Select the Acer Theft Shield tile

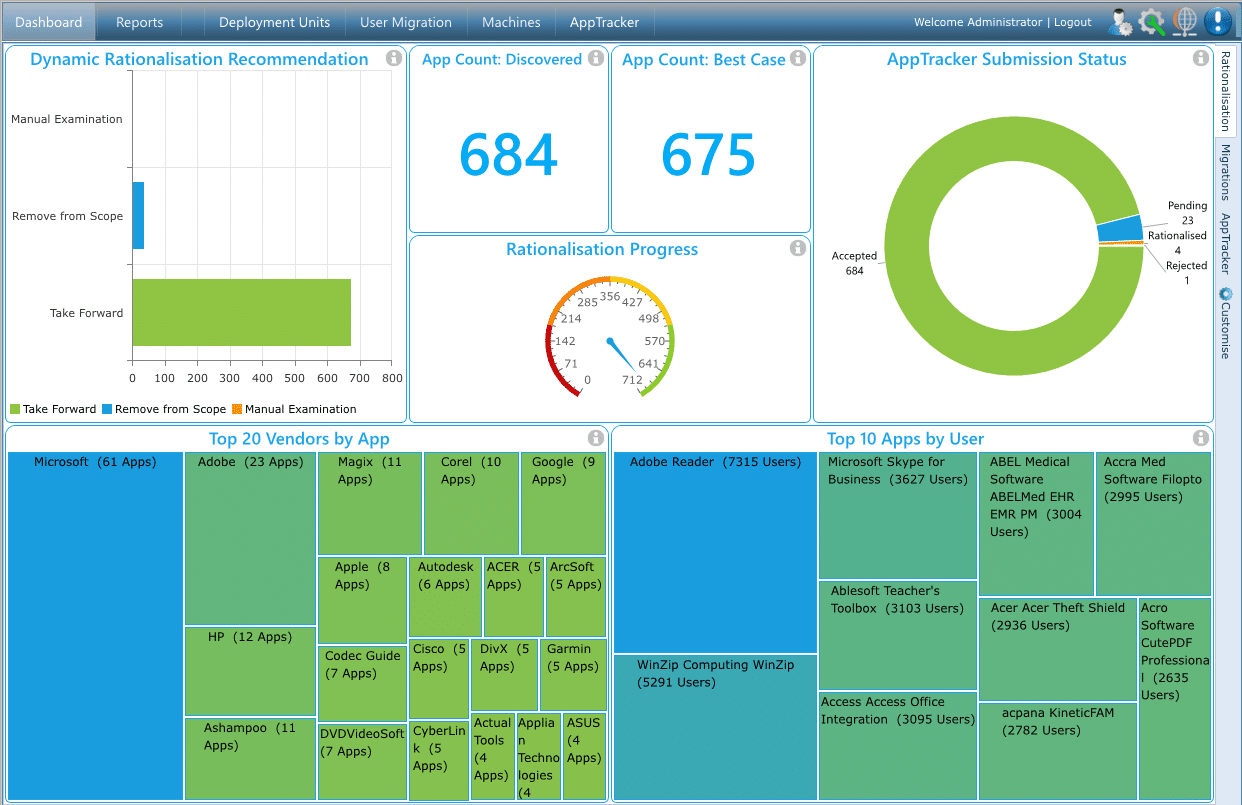1058,649
